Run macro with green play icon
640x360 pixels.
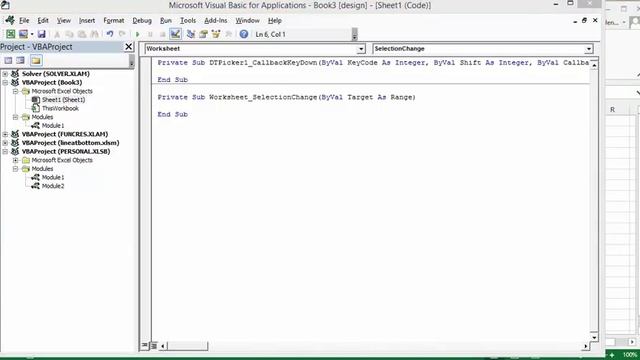pos(138,34)
